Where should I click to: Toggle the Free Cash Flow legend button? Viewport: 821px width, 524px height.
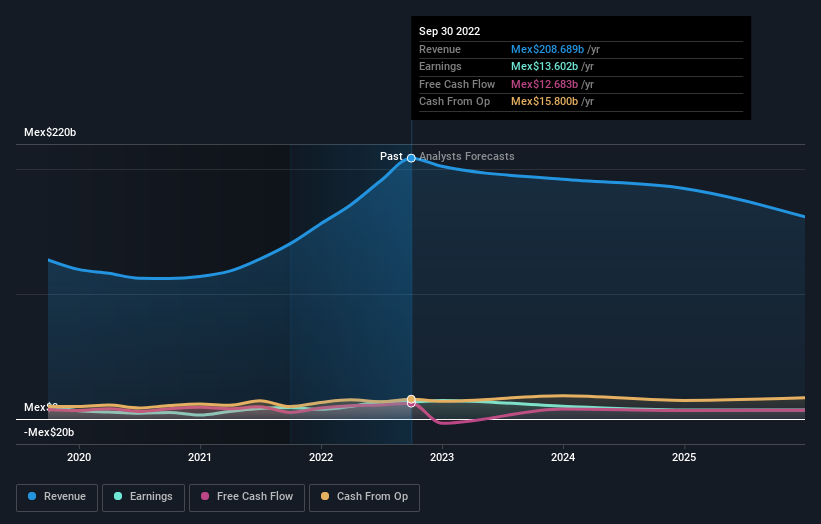point(247,497)
